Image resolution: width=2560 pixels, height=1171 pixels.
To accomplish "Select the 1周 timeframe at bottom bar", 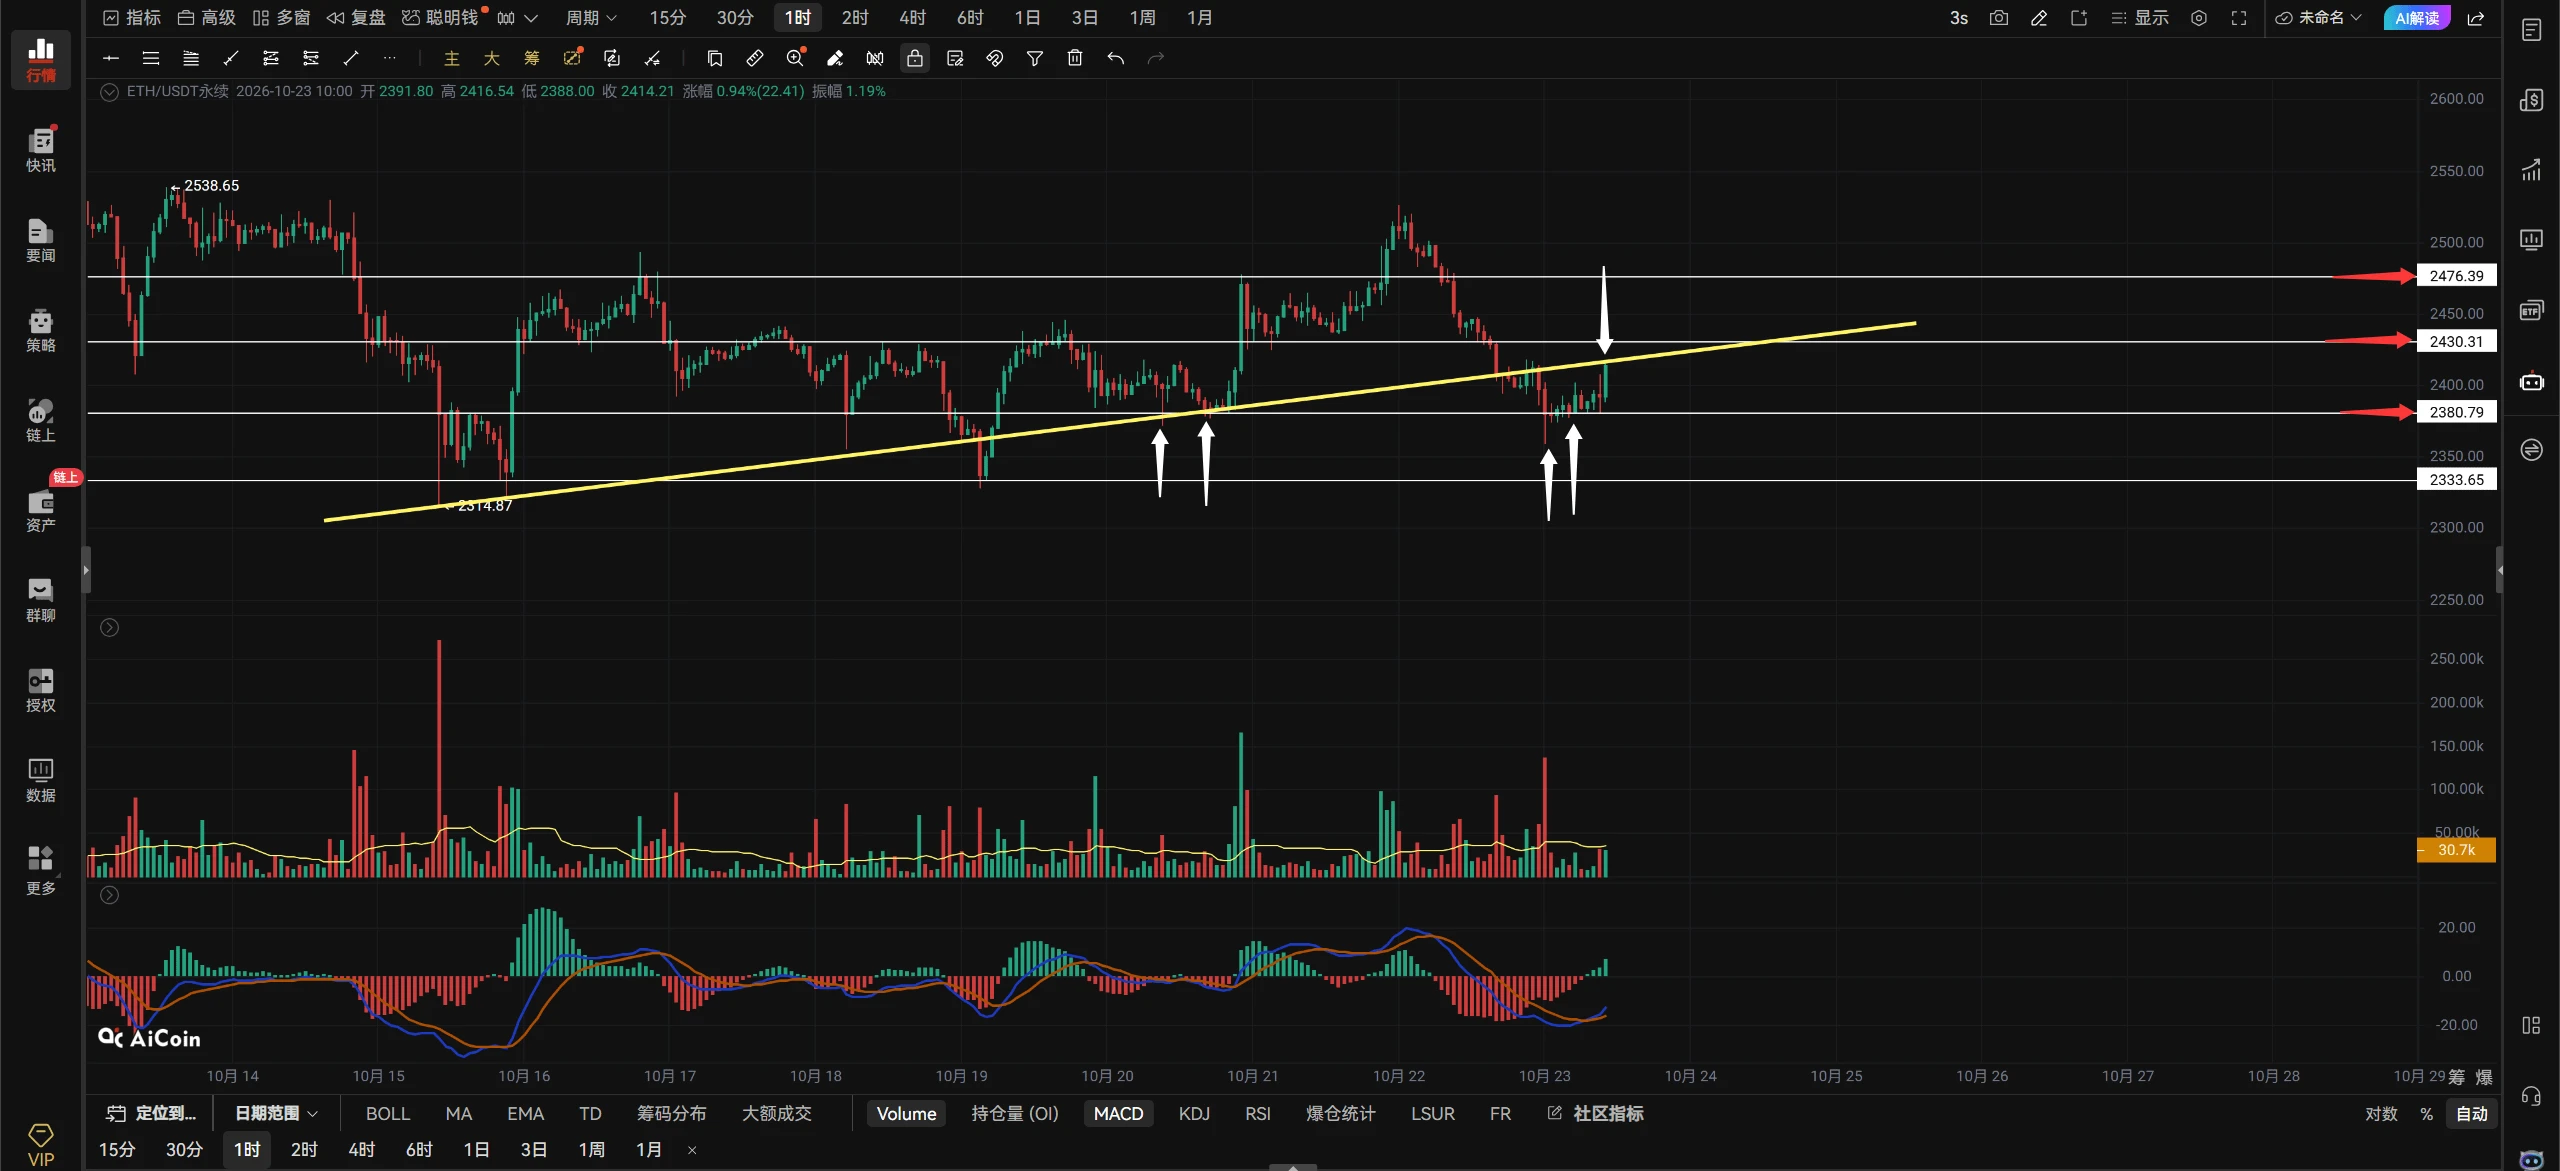I will click(x=591, y=1150).
